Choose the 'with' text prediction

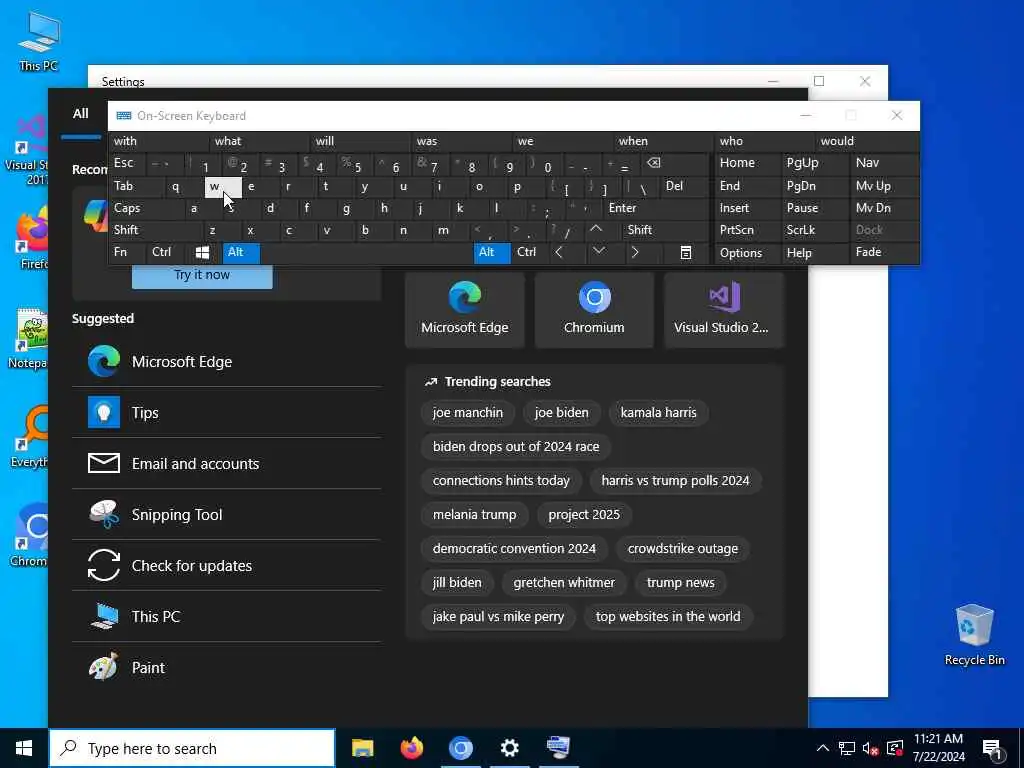coord(159,141)
